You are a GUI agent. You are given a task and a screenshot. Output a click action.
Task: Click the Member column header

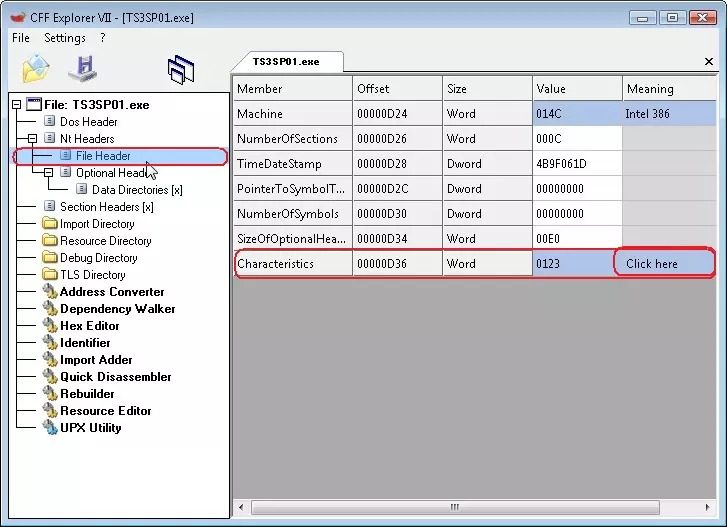293,89
